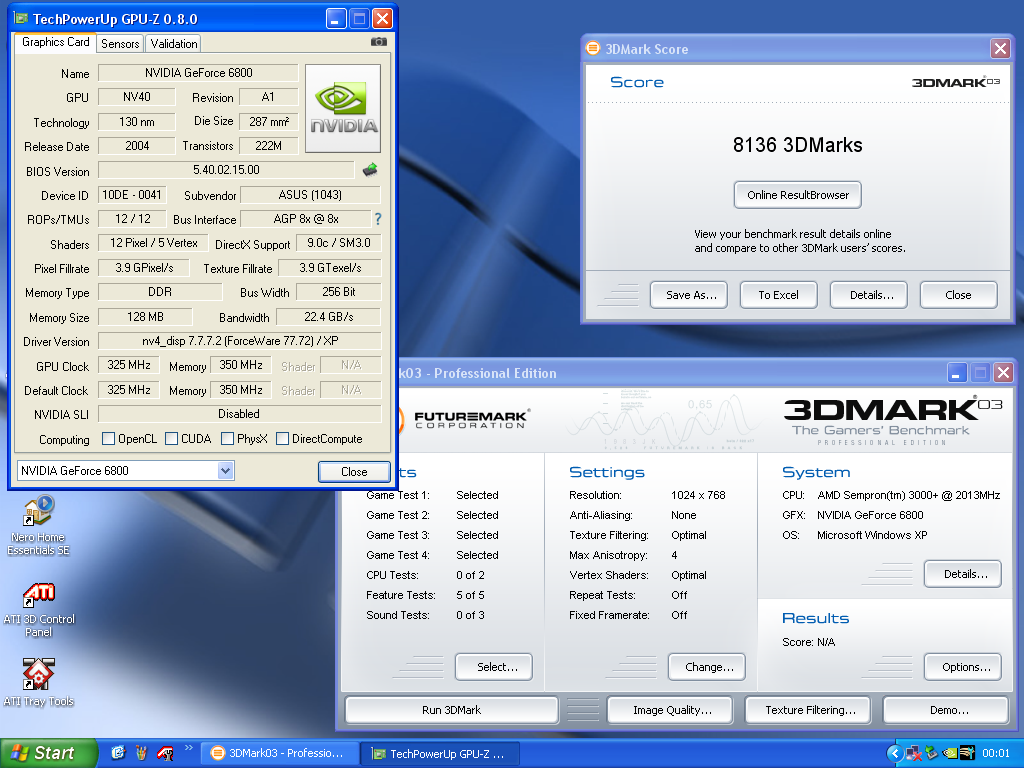The width and height of the screenshot is (1024, 768).
Task: Minimize the 3DMark03 Professional Edition window
Action: [957, 373]
